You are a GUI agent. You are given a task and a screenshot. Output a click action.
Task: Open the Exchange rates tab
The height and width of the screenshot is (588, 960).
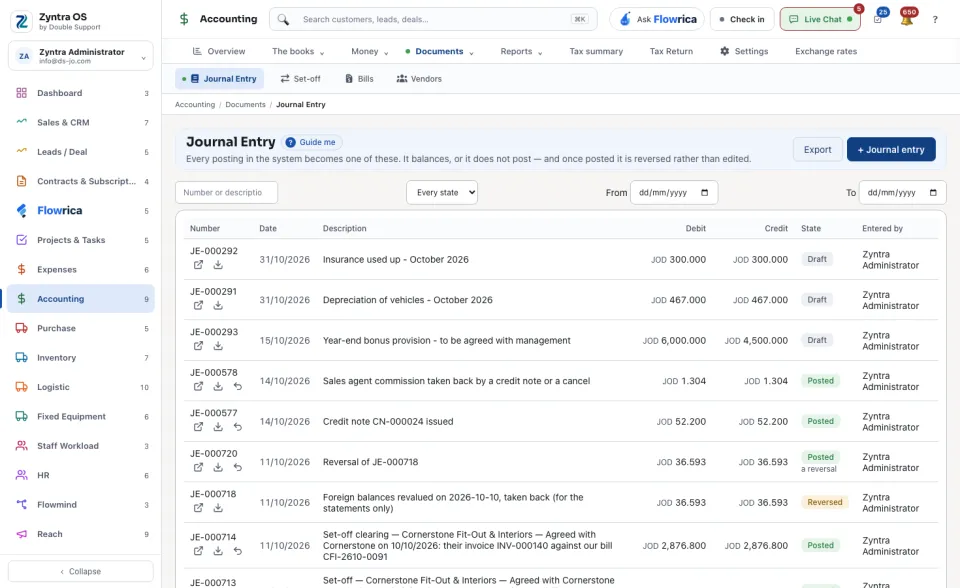tap(826, 51)
